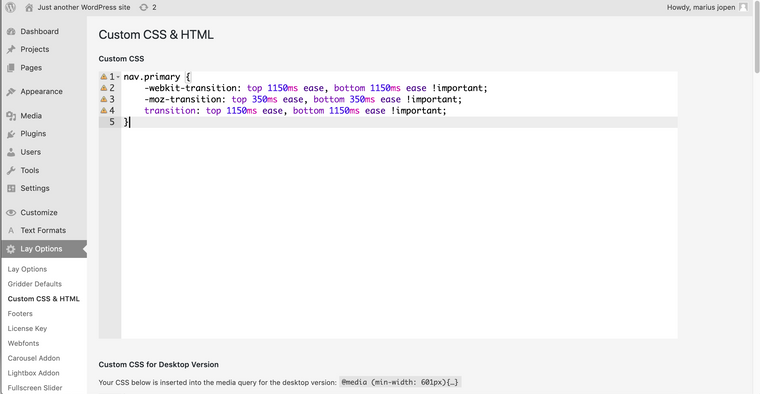760x394 pixels.
Task: Select the Lay Options top-level menu
Action: [x=44, y=249]
